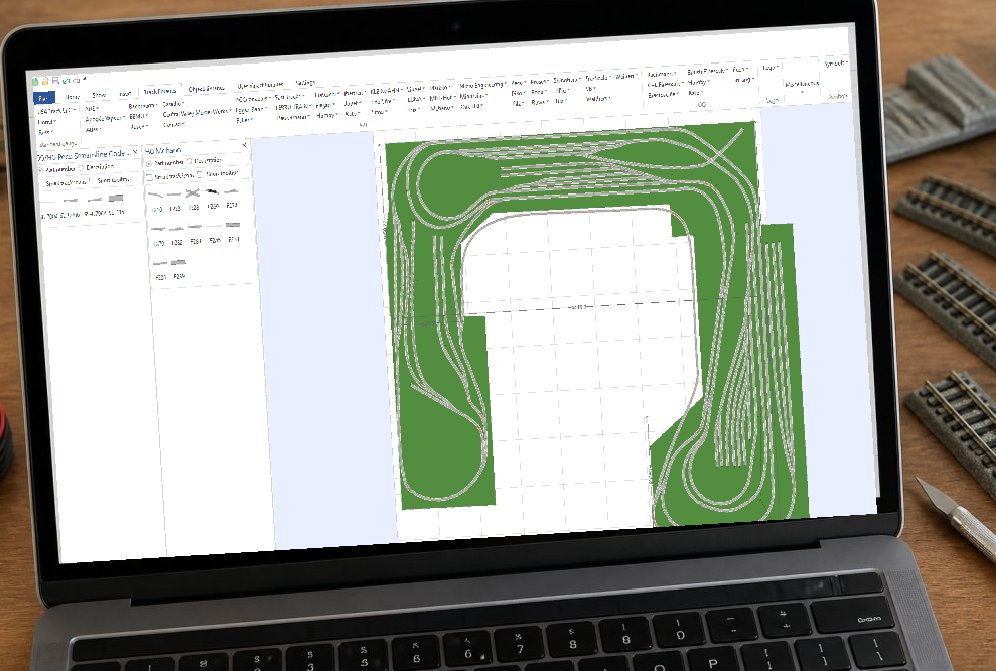Open the File tab
The image size is (996, 671).
43,98
